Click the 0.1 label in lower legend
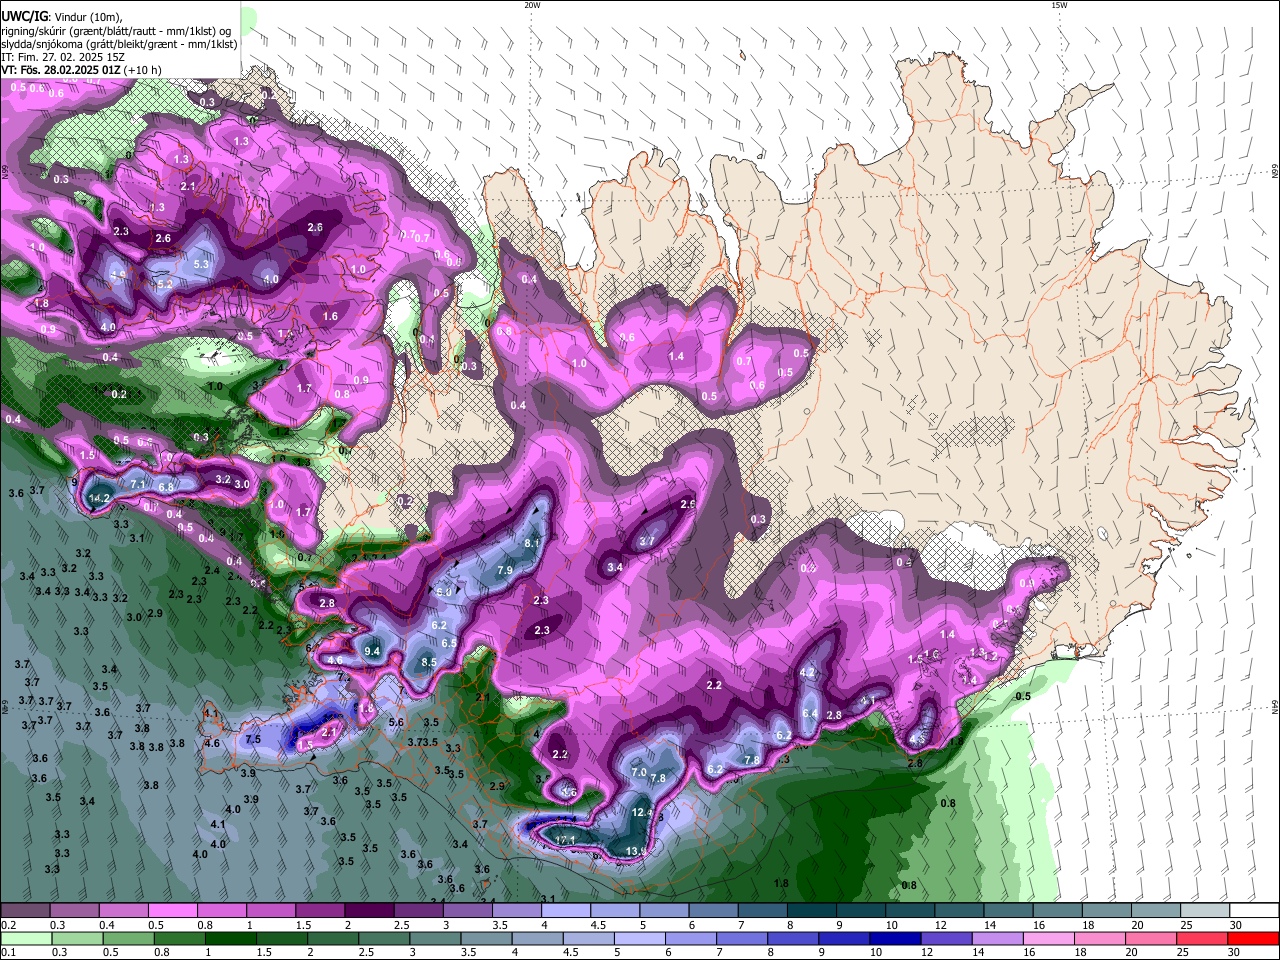The height and width of the screenshot is (960, 1280). click(6, 953)
